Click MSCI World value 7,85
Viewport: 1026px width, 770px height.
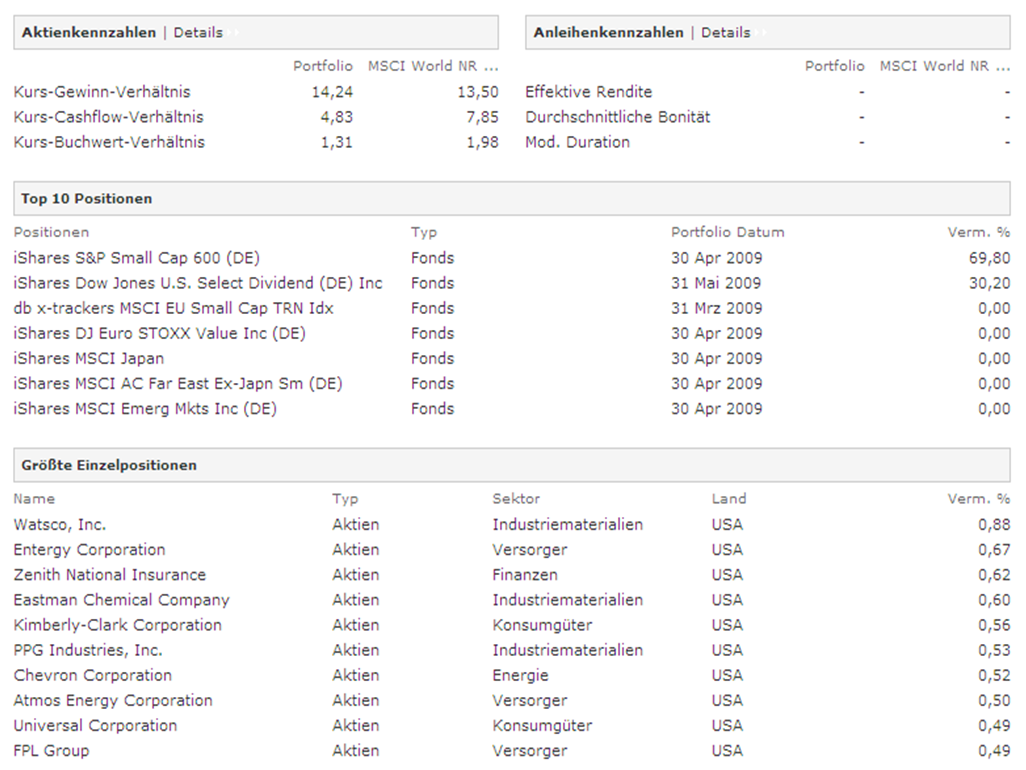pos(482,117)
